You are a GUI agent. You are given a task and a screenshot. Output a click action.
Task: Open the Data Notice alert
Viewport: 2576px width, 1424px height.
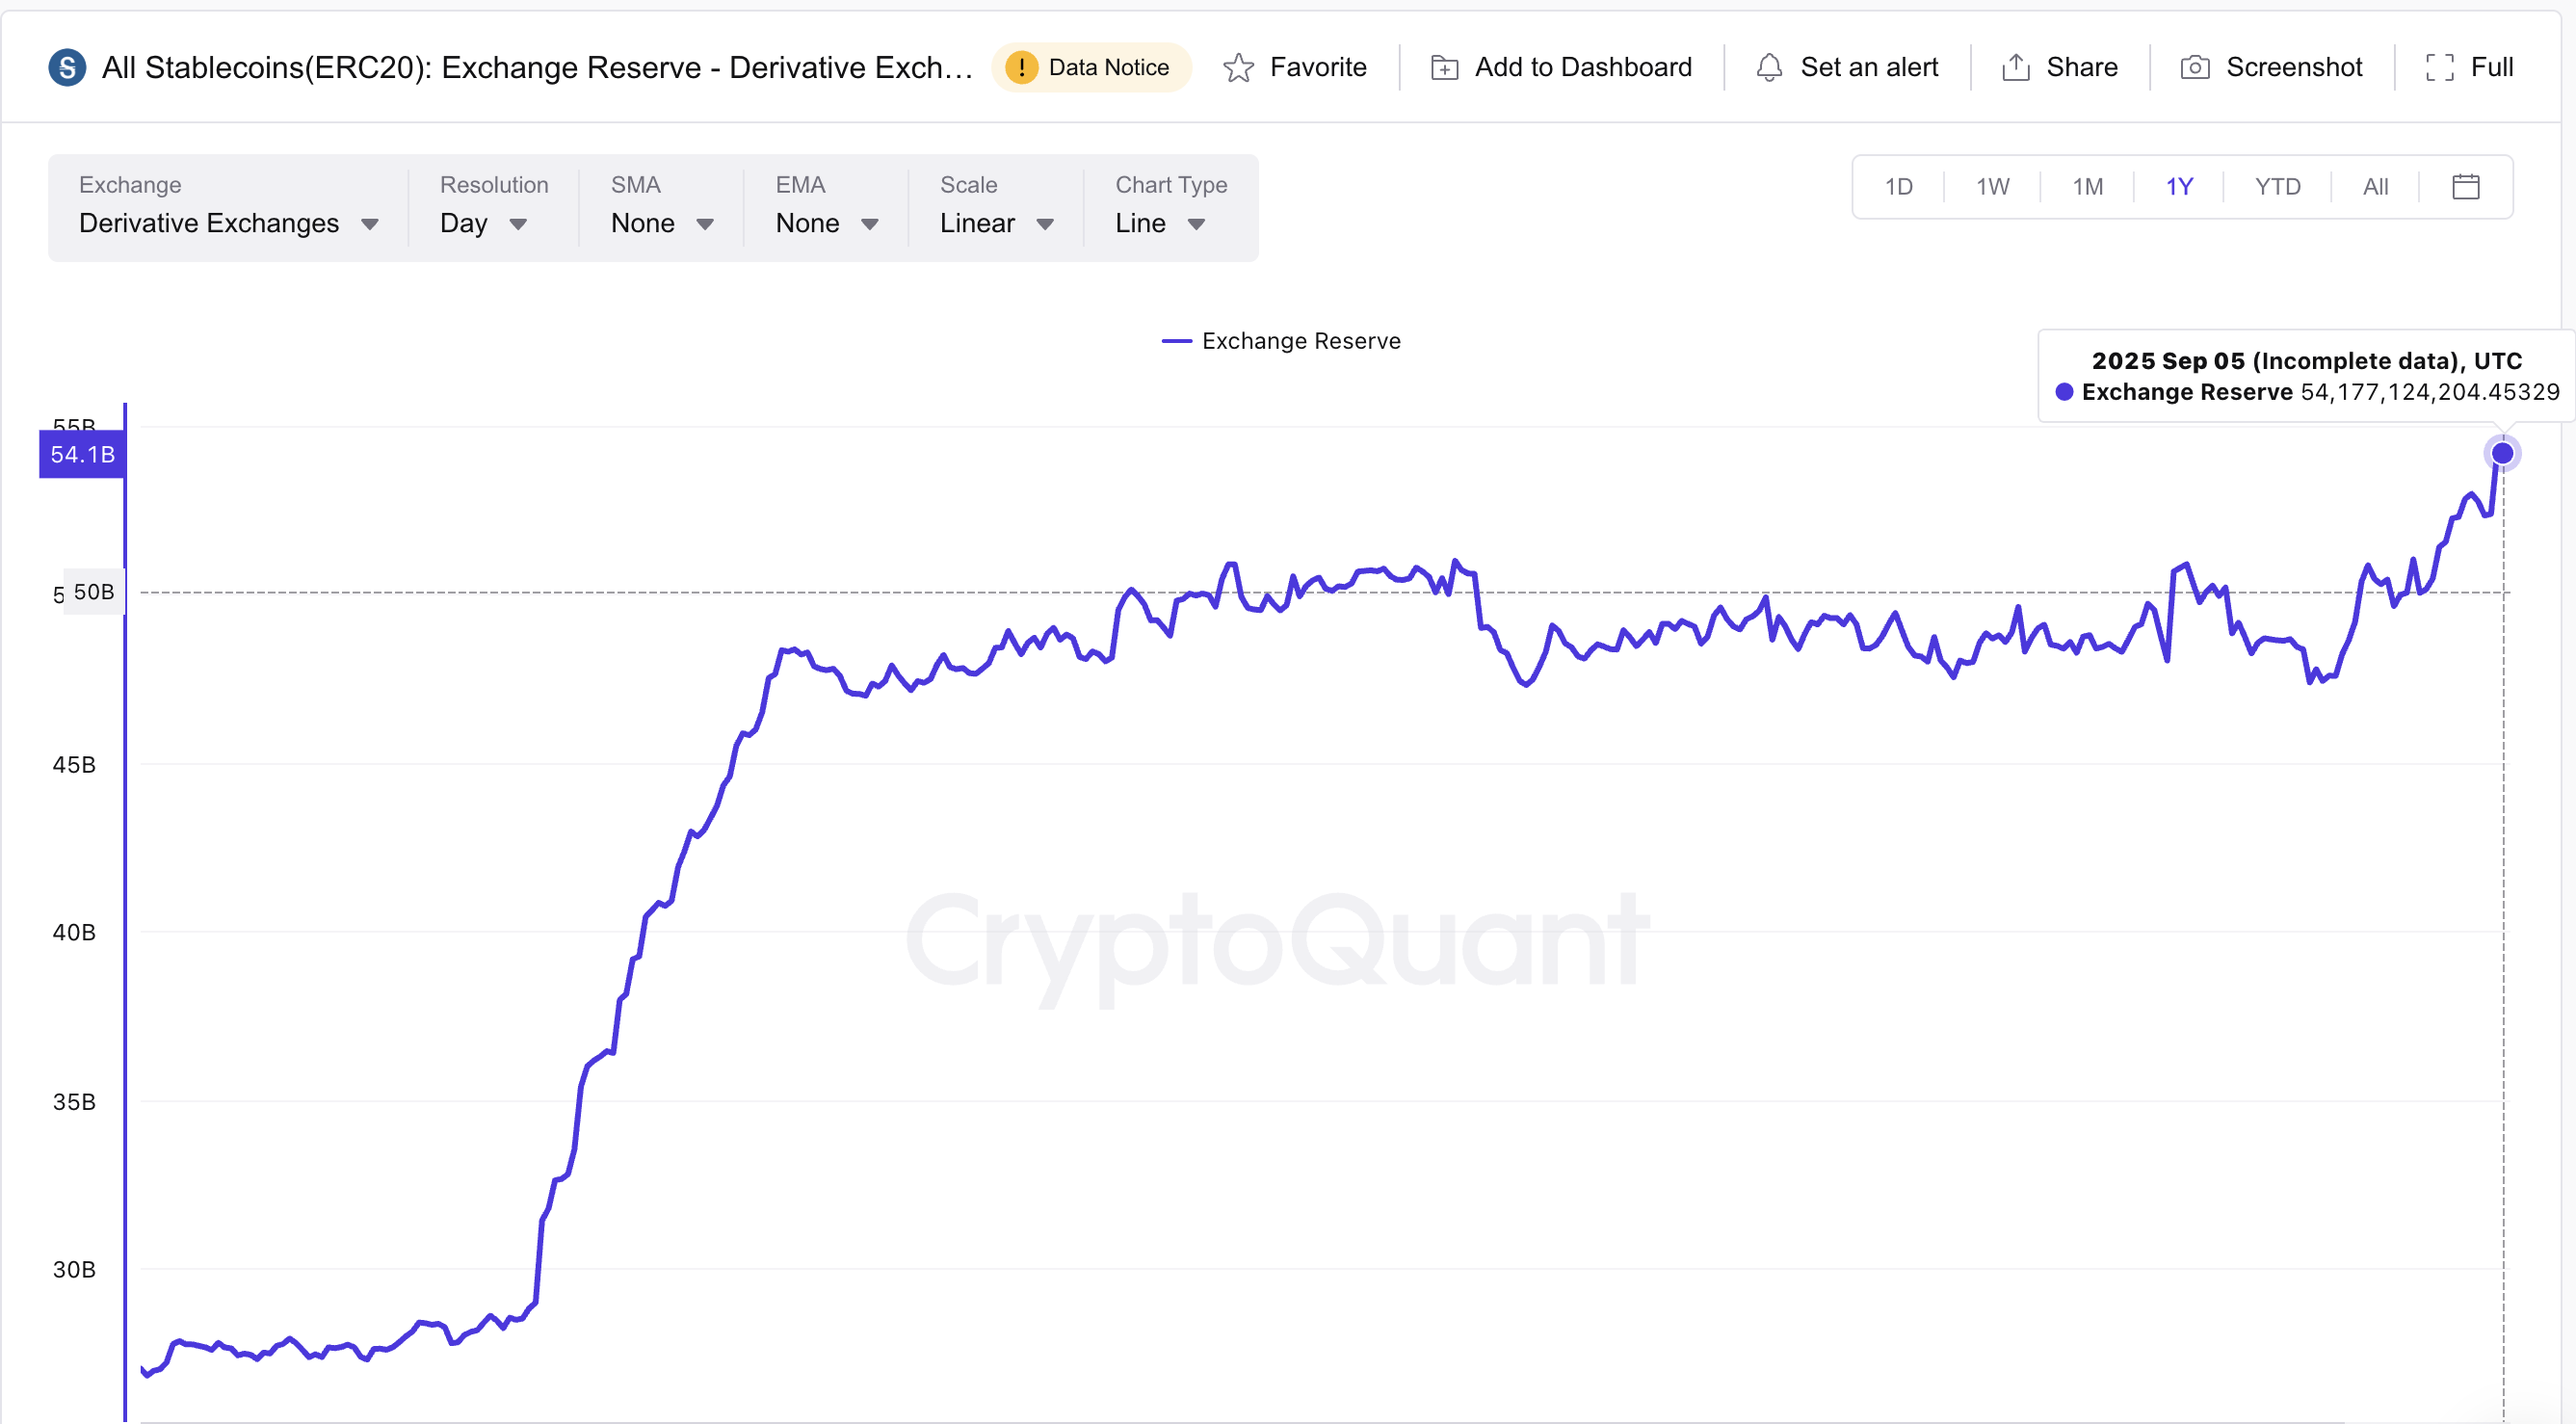(1091, 67)
